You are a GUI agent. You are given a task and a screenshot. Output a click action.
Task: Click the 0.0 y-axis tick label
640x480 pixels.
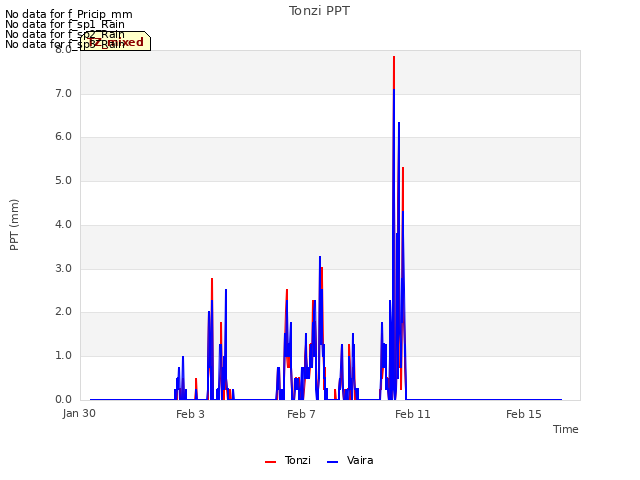click(x=63, y=399)
